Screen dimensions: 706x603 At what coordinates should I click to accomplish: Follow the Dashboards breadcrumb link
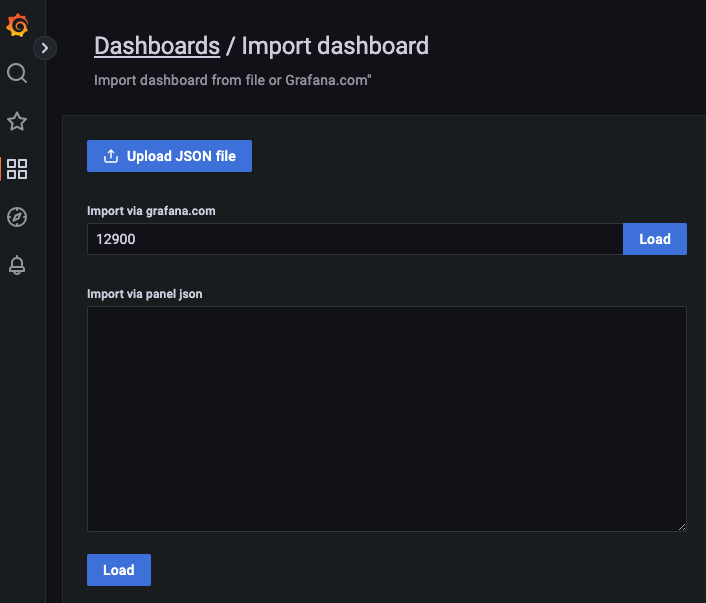pyautogui.click(x=157, y=46)
